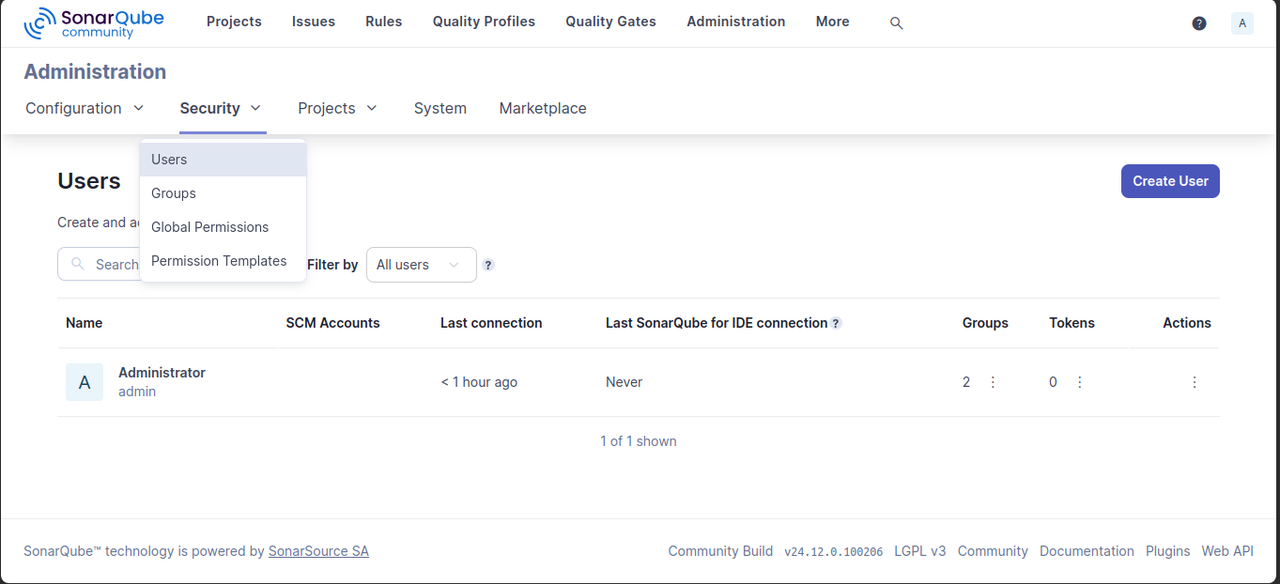This screenshot has width=1280, height=584.
Task: Click the search magnifier in top navigation
Action: [896, 23]
